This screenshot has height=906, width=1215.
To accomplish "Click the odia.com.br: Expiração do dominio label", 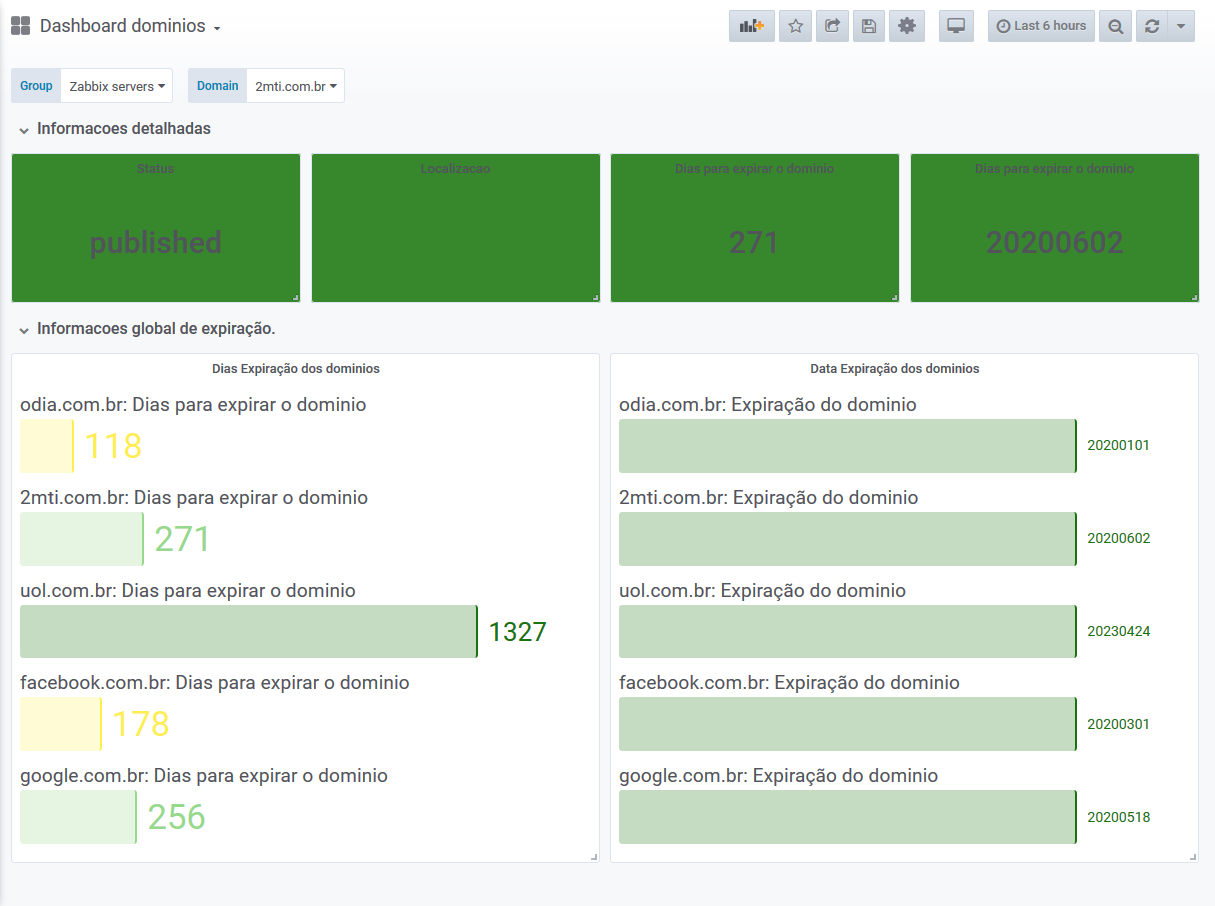I will point(768,405).
